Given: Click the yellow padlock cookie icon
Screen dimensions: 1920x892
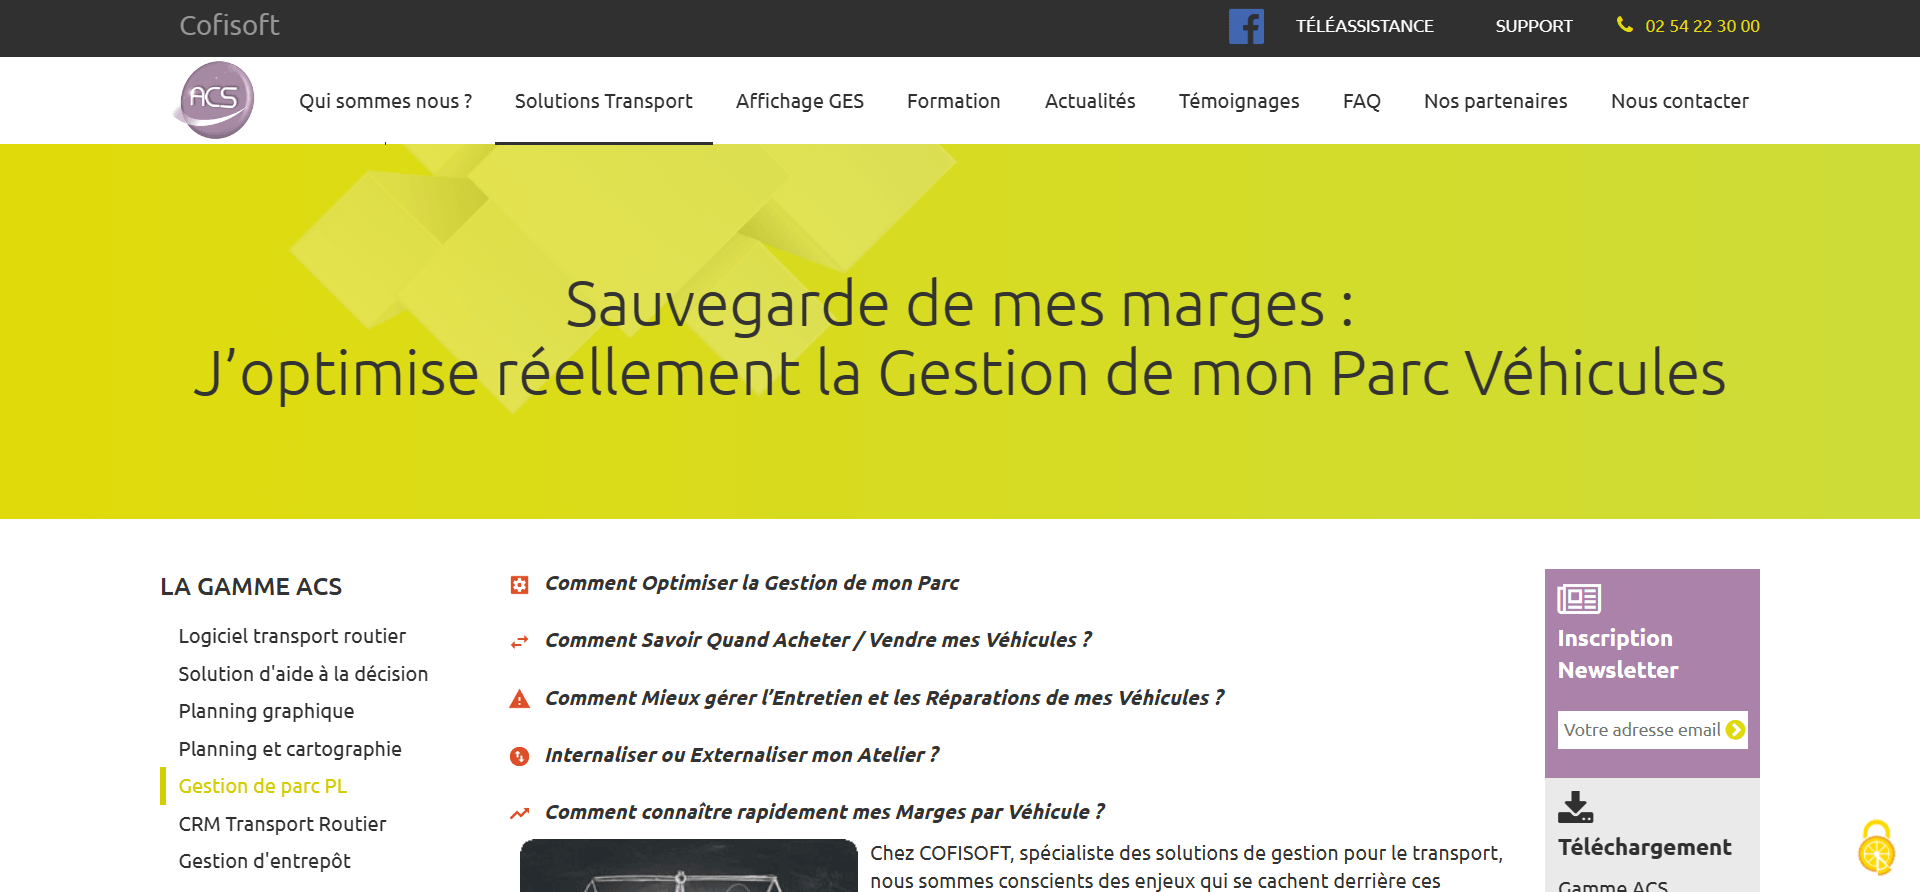Looking at the screenshot, I should pyautogui.click(x=1877, y=848).
